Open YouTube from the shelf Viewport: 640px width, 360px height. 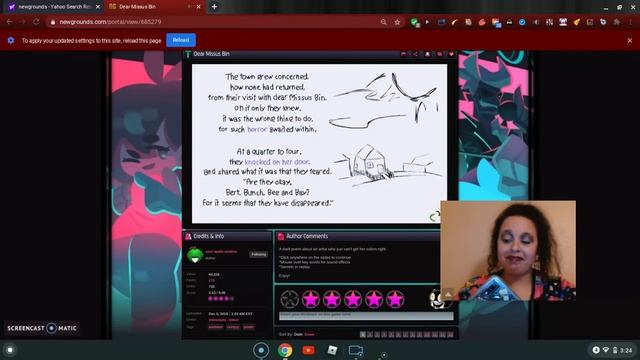pos(309,350)
